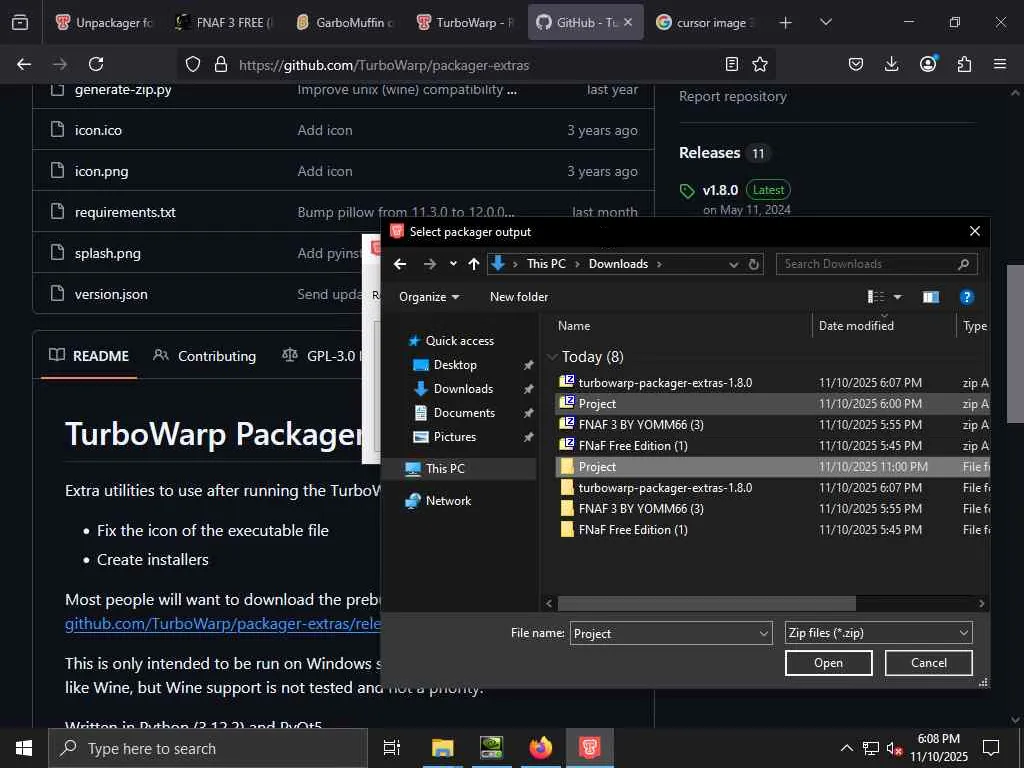Click the dialog horizontal scrollbar

pyautogui.click(x=707, y=603)
